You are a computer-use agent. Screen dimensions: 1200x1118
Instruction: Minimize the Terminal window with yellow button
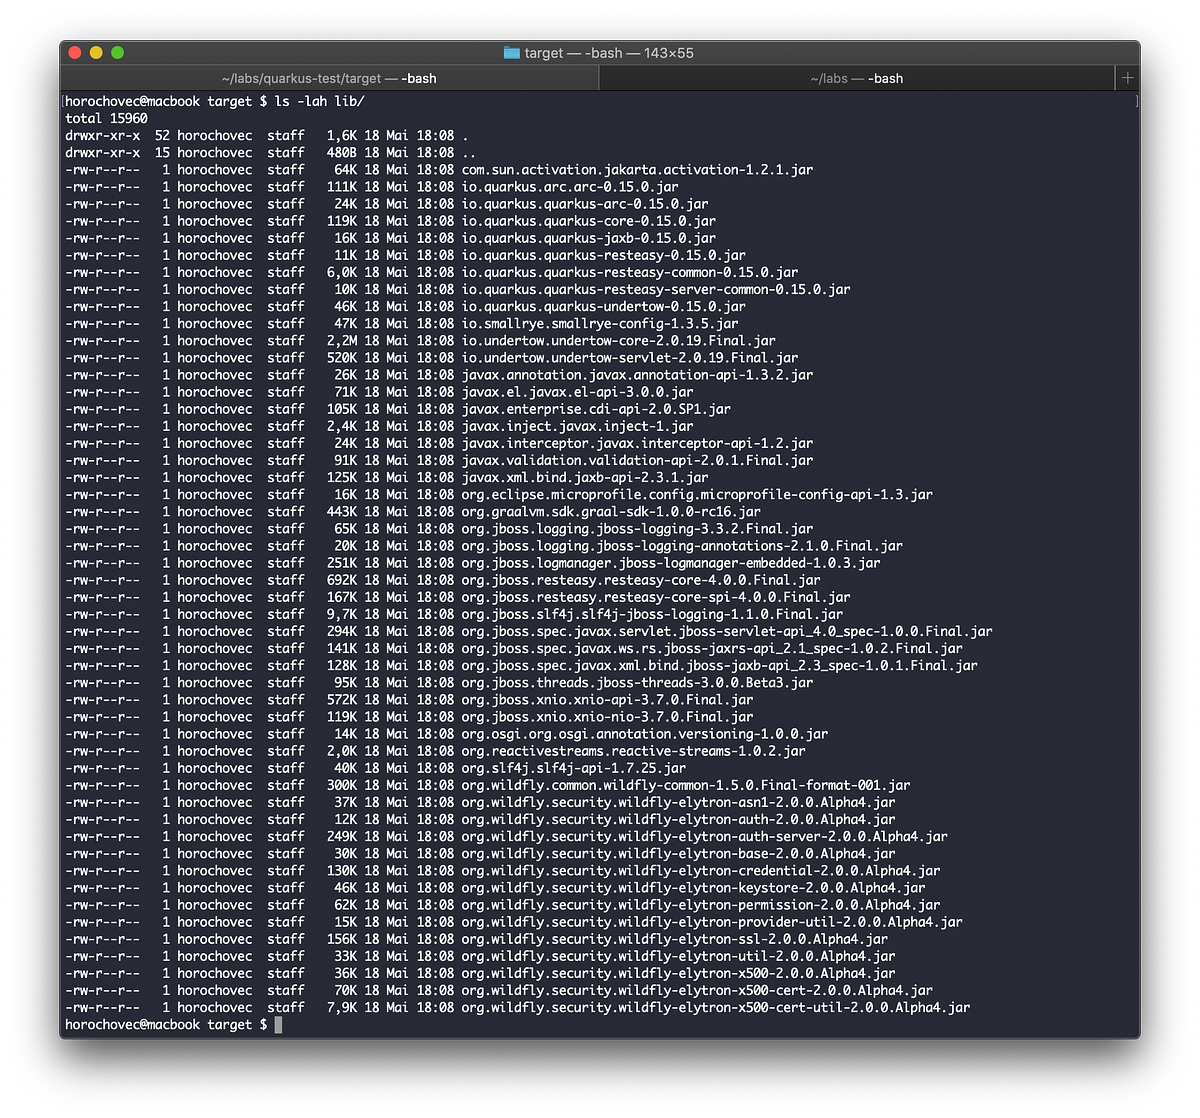pyautogui.click(x=96, y=52)
